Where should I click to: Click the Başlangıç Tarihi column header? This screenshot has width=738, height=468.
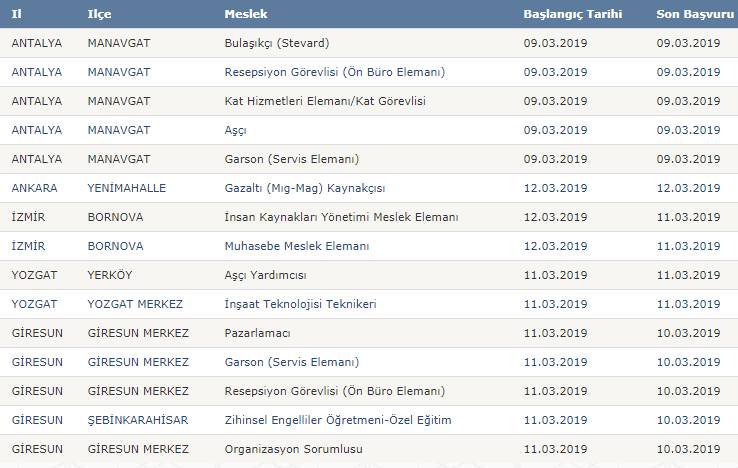[x=573, y=14]
